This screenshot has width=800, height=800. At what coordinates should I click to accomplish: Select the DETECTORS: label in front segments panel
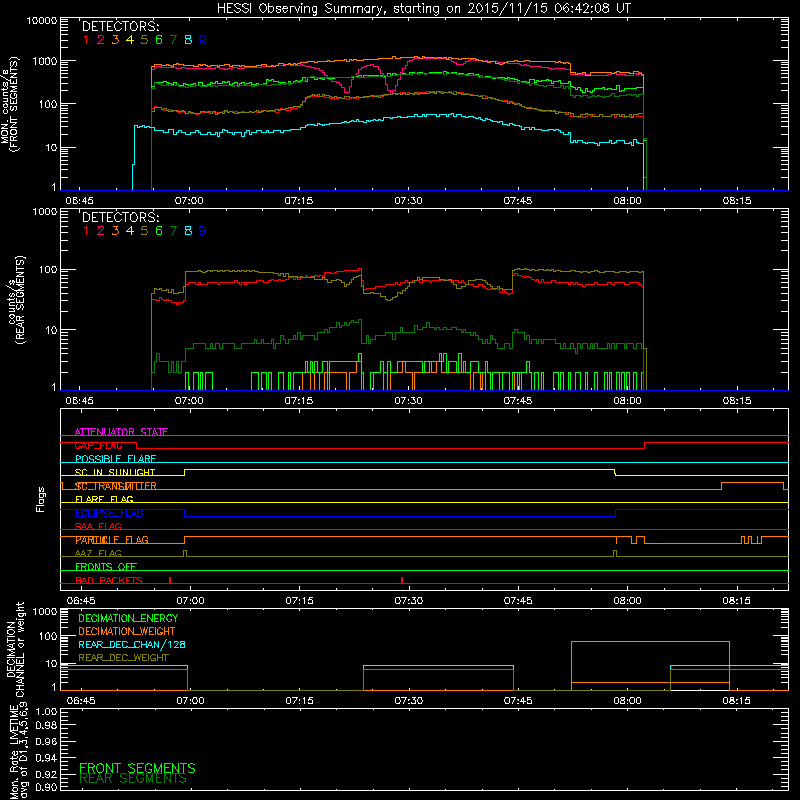[120, 26]
